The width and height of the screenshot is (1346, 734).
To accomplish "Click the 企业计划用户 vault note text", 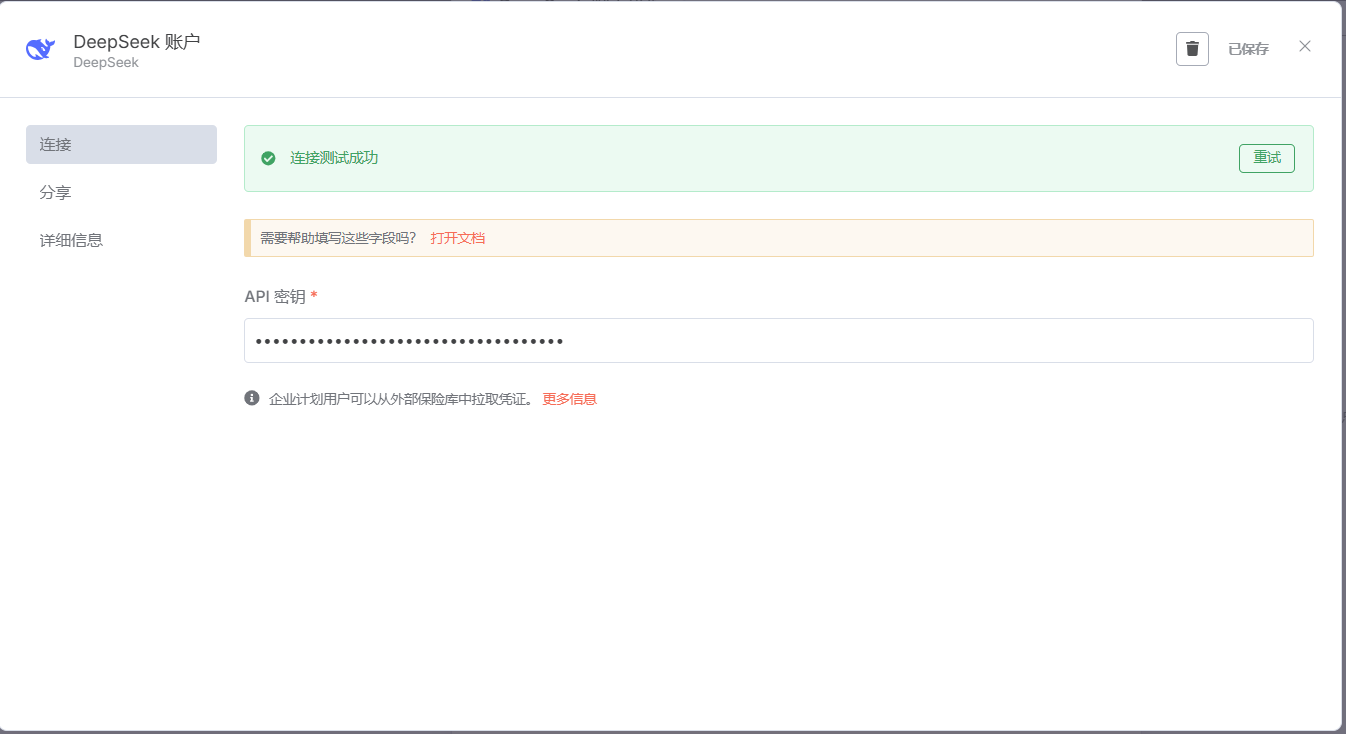I will click(x=402, y=399).
